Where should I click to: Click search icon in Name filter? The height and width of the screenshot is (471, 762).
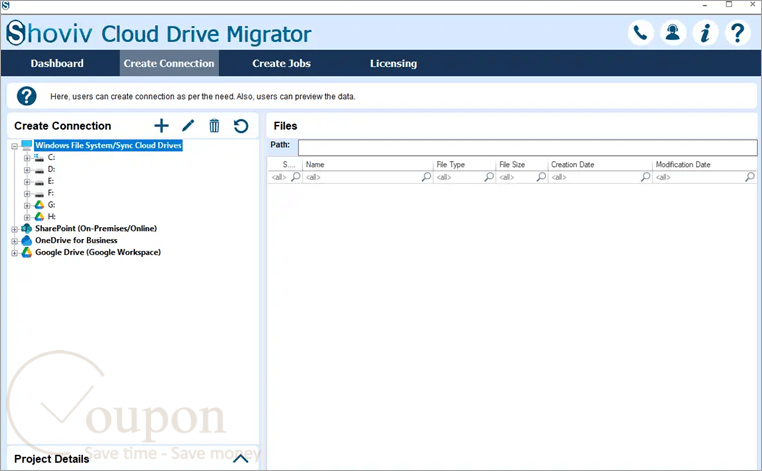pyautogui.click(x=426, y=177)
